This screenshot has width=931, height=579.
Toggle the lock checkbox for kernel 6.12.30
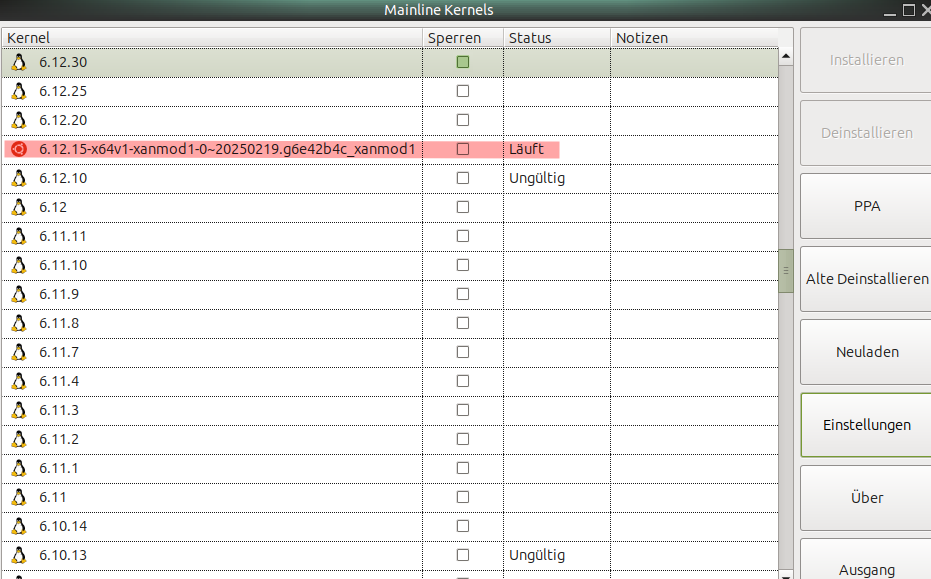point(463,62)
